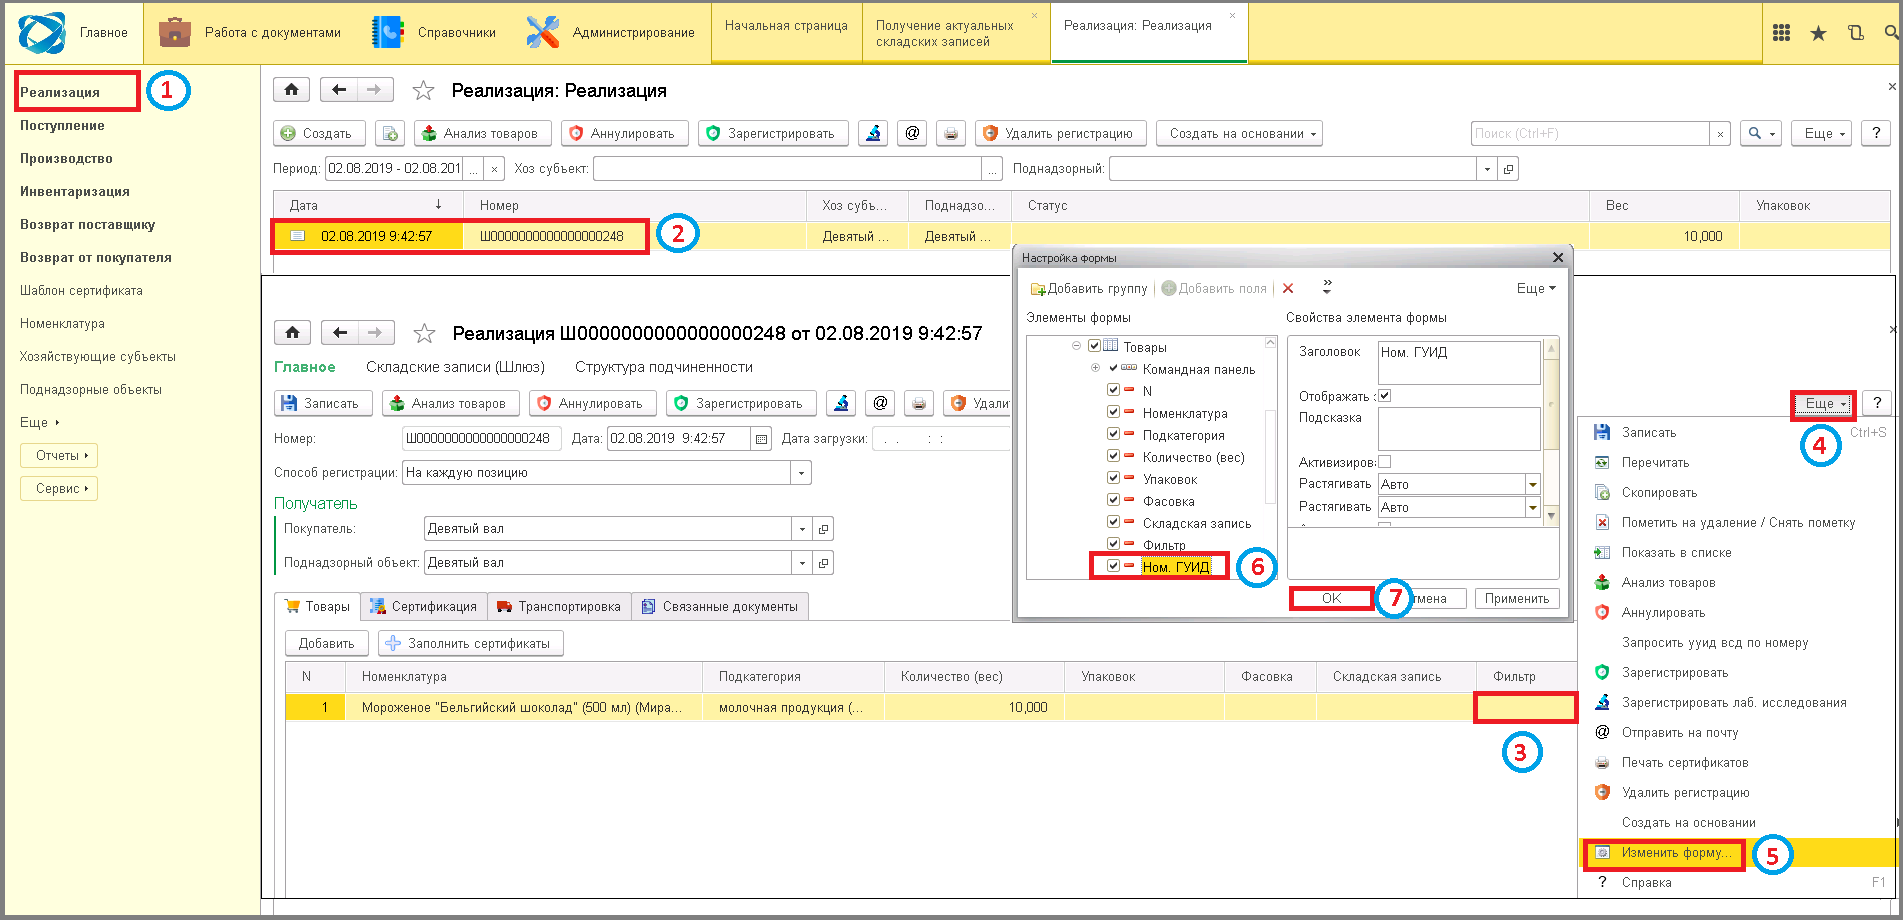Open the first Растягивать Авто dropdown
This screenshot has height=920, width=1903.
pyautogui.click(x=1532, y=484)
